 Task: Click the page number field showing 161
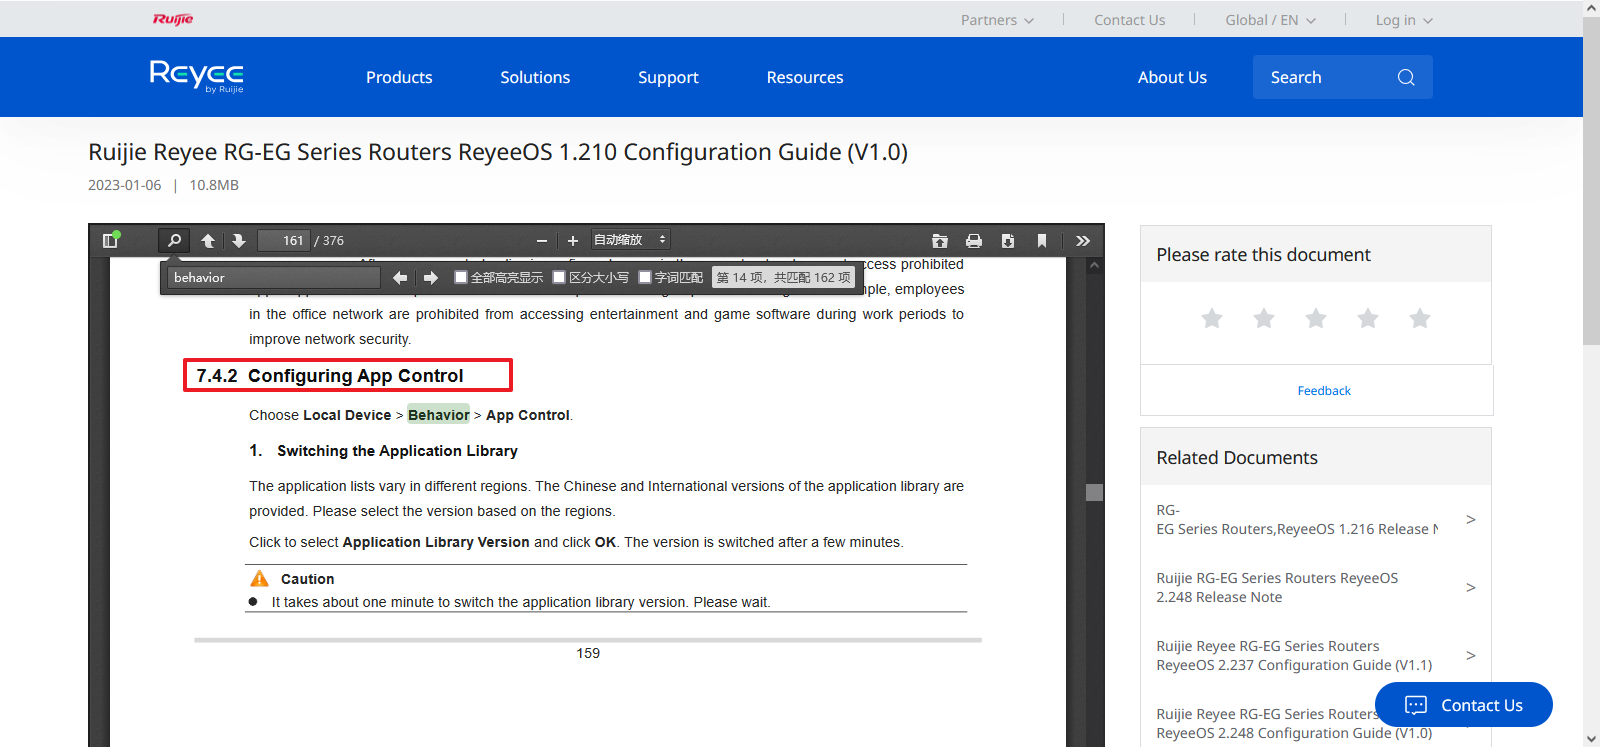click(284, 240)
